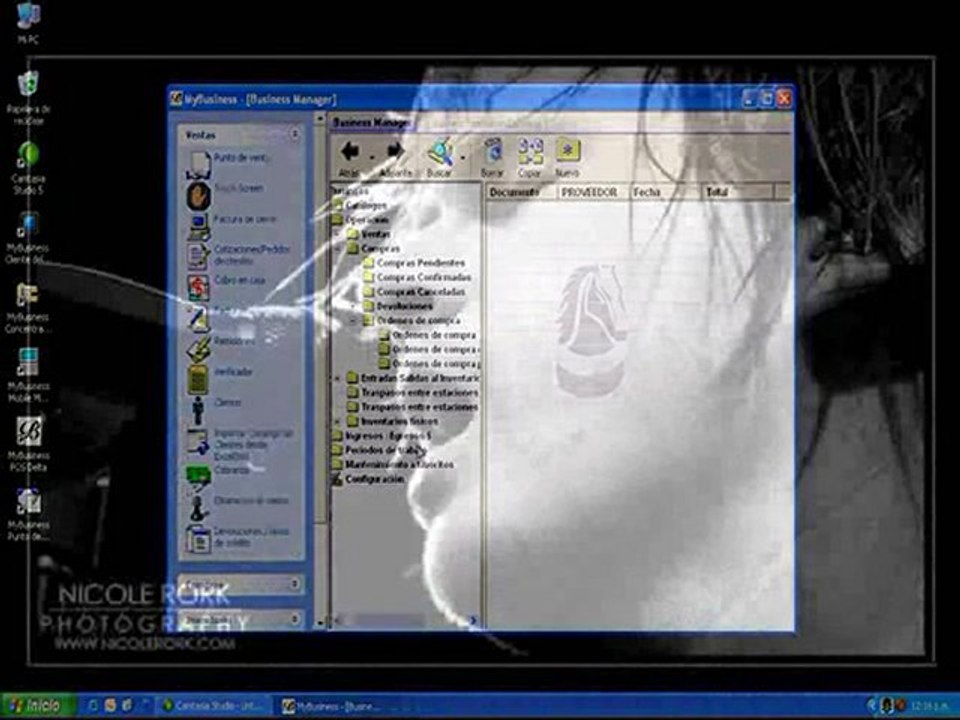The width and height of the screenshot is (960, 720).
Task: Select MyBusiness Mobile desktop icon
Action: (x=28, y=375)
